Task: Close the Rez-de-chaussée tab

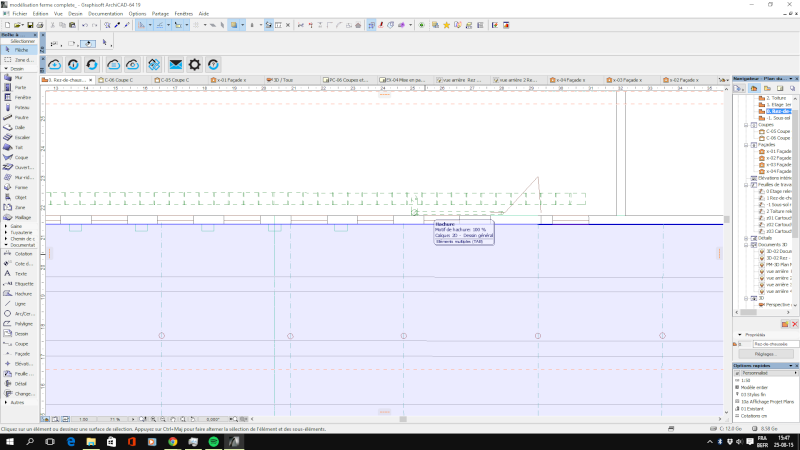Action: pos(91,80)
